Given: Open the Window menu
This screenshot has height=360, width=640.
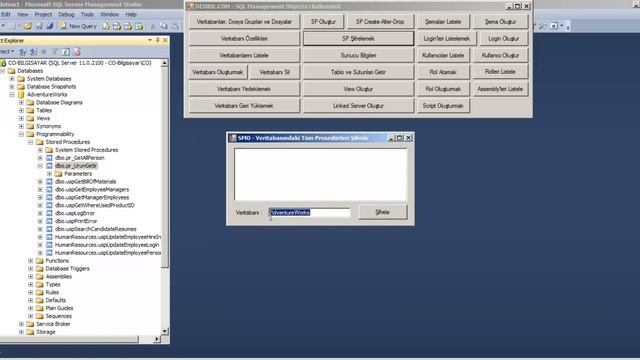Looking at the screenshot, I should coord(109,14).
